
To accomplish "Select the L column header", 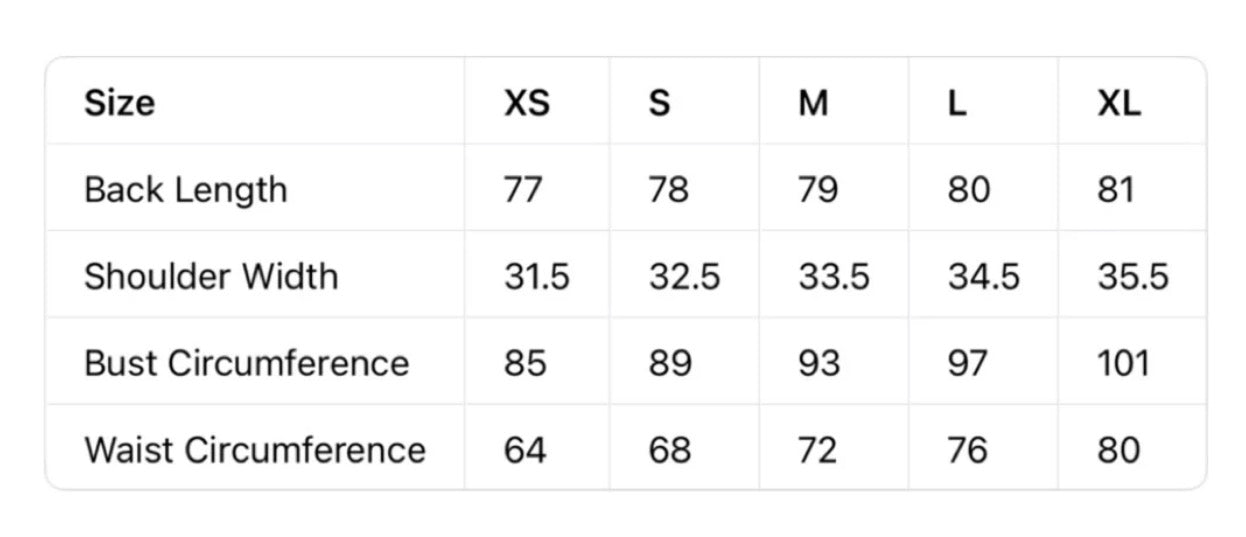I will (x=957, y=102).
